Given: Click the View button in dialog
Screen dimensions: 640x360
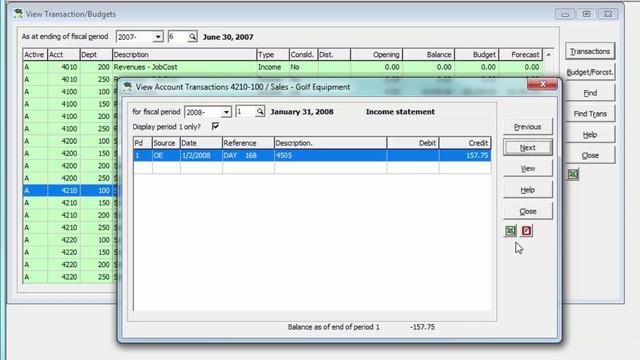Looking at the screenshot, I should click(527, 169).
